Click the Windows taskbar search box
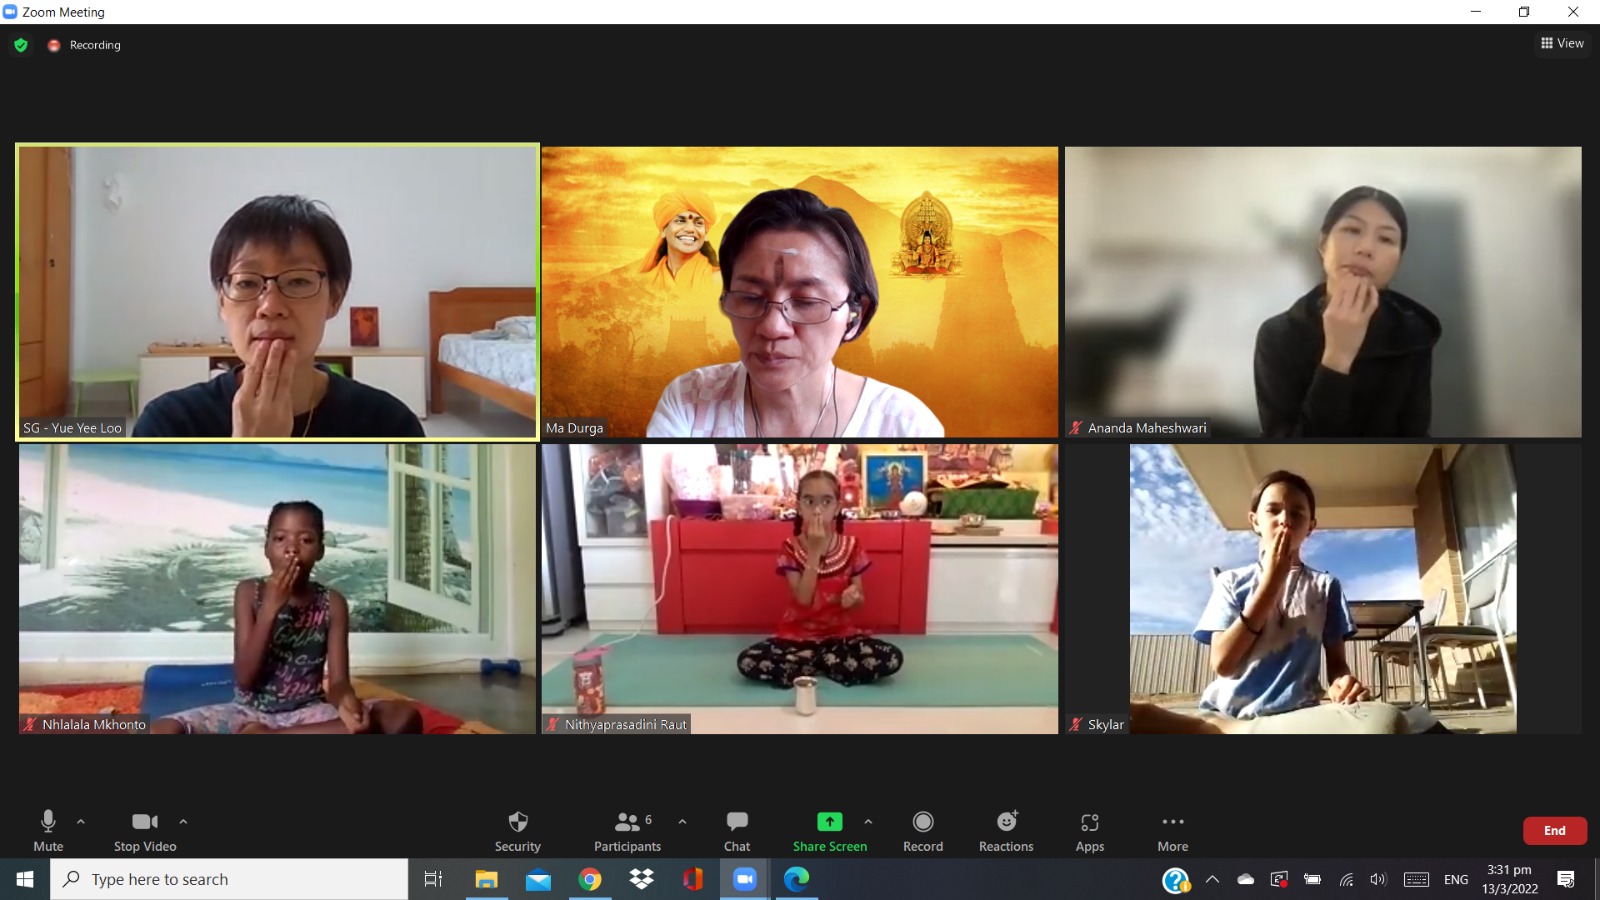 pos(230,879)
